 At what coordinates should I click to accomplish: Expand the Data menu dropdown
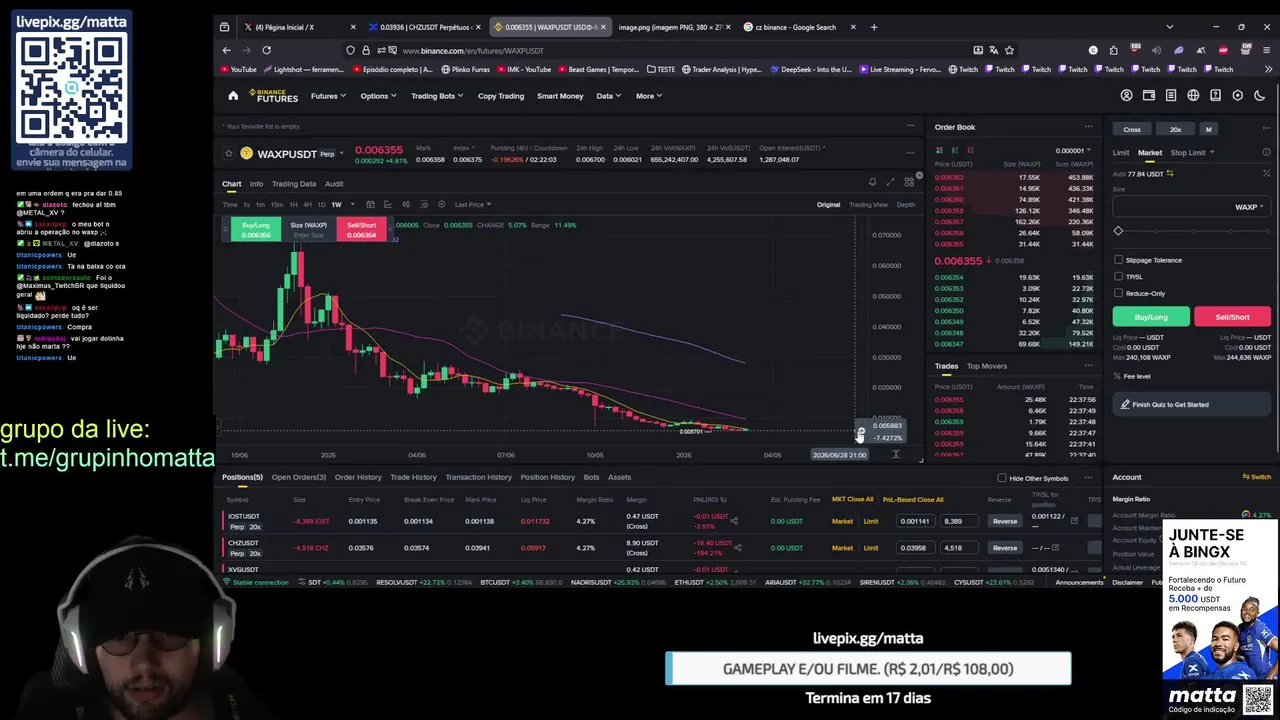click(608, 96)
